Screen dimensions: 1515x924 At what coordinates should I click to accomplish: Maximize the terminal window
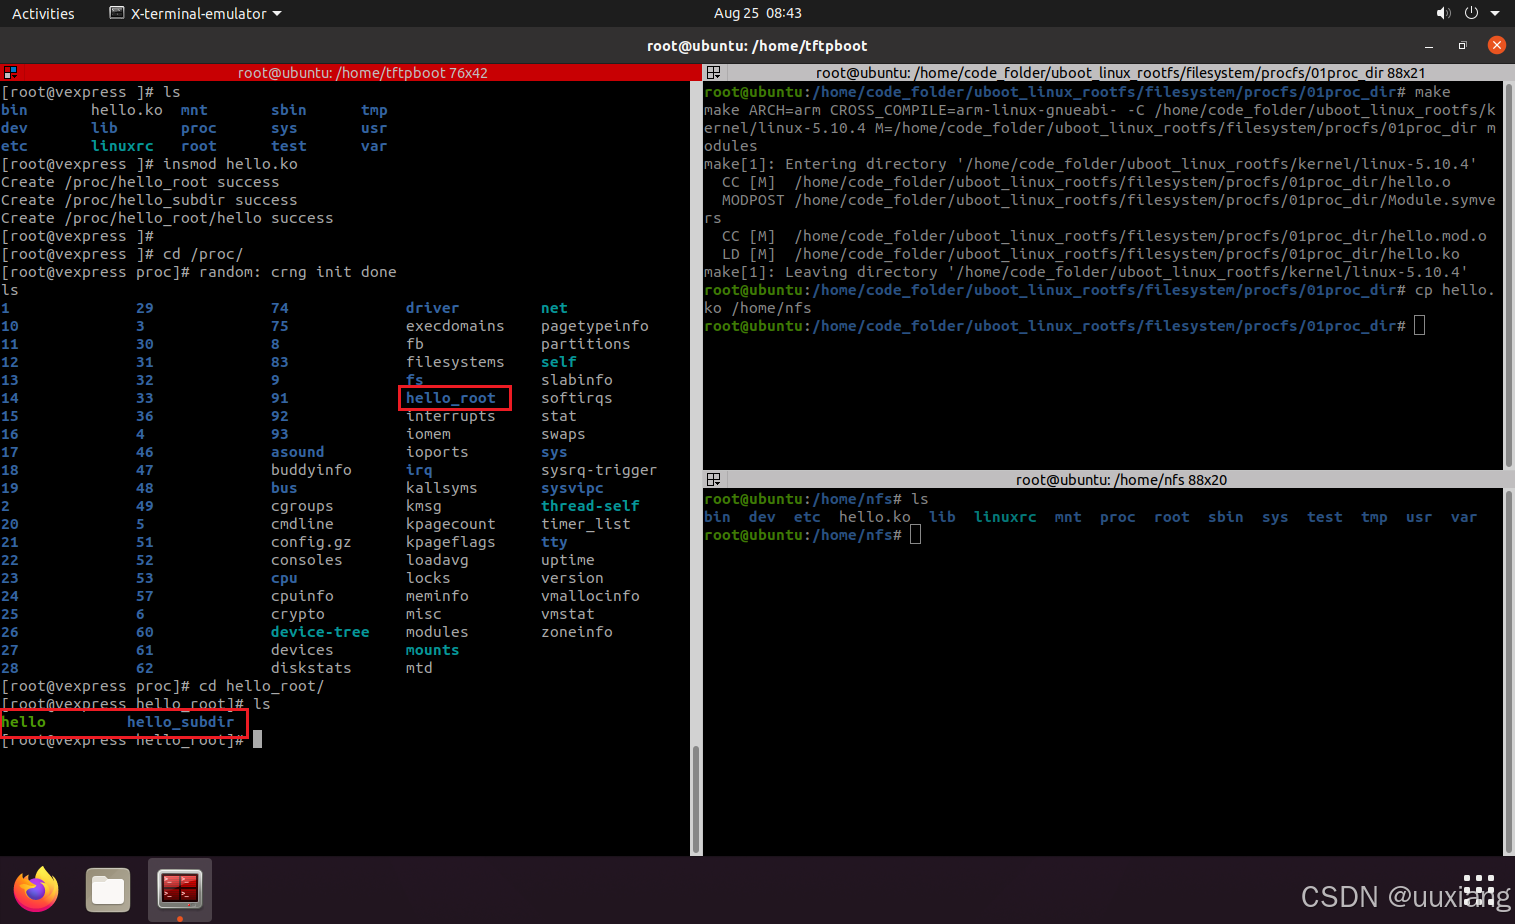1462,46
